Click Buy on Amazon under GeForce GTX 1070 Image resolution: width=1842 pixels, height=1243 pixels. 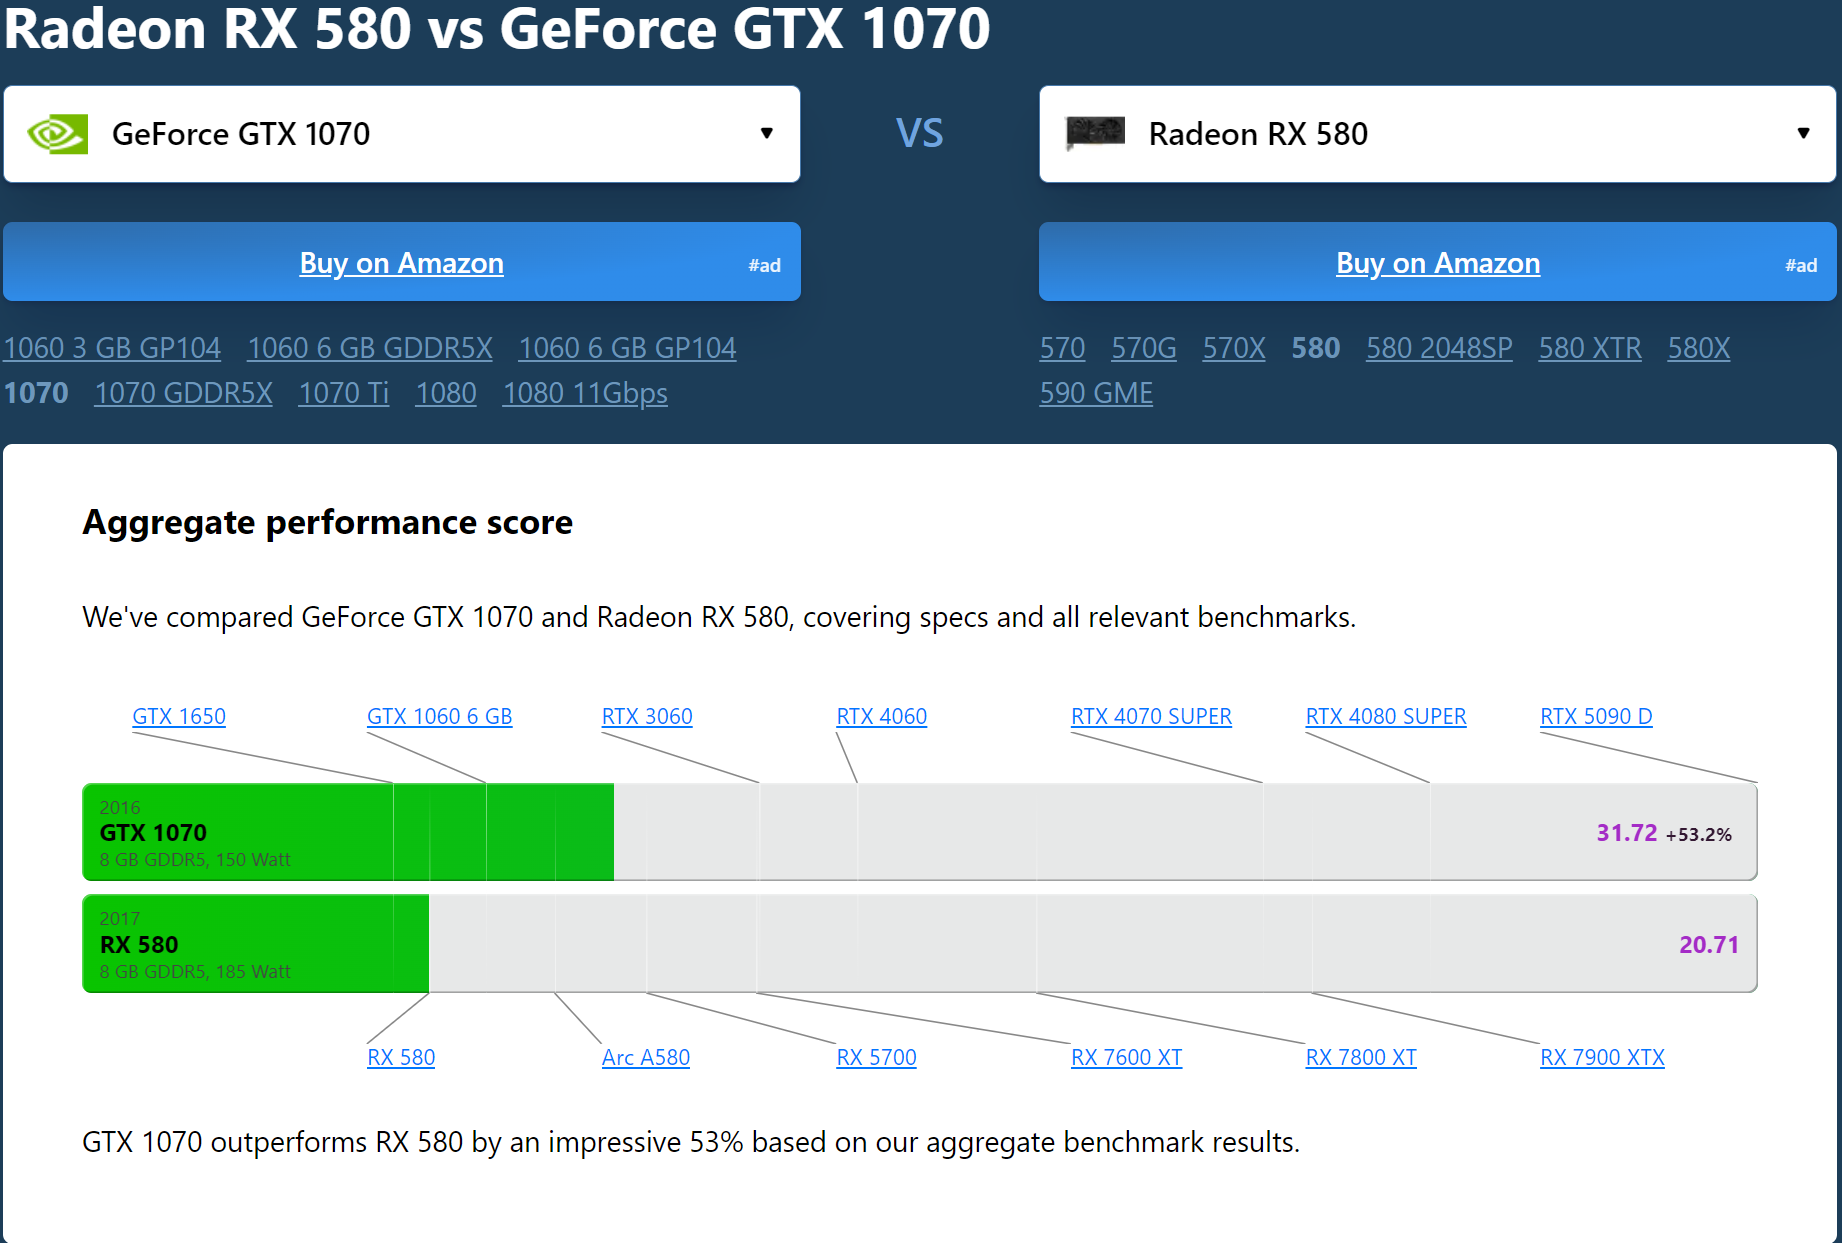coord(401,263)
